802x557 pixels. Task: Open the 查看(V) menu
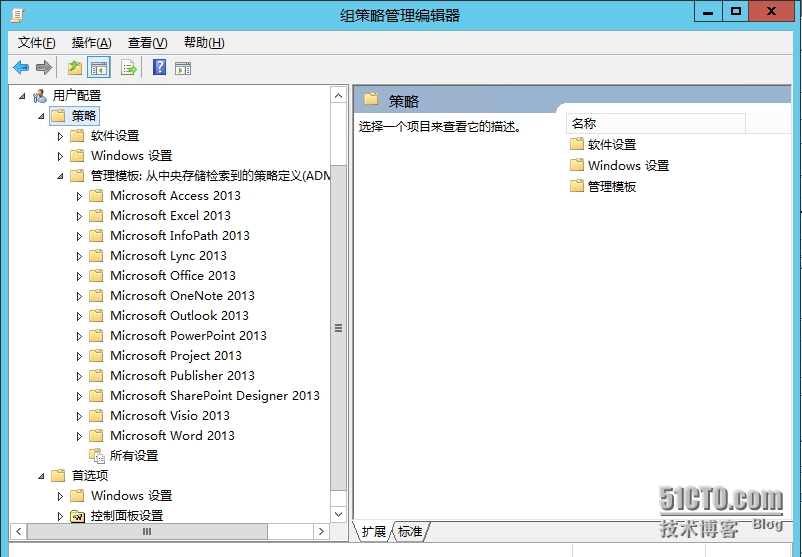147,43
